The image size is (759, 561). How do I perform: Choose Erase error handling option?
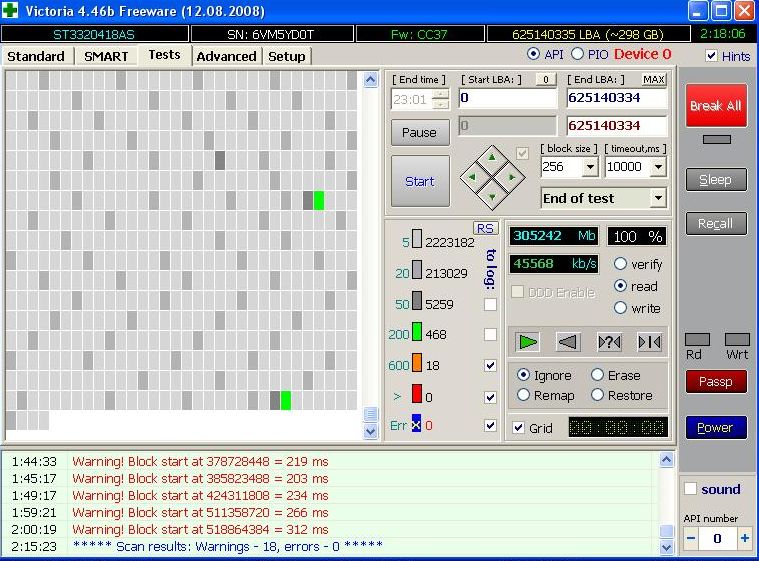click(x=597, y=375)
